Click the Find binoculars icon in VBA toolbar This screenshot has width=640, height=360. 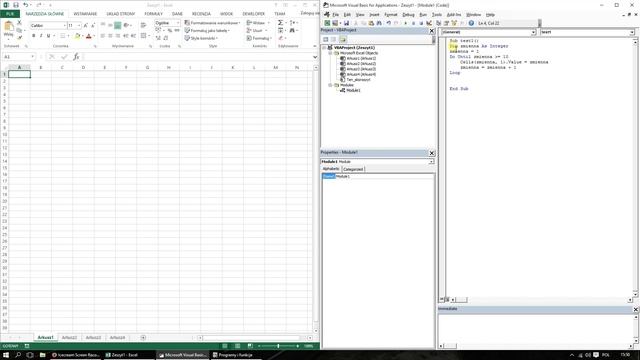[379, 23]
